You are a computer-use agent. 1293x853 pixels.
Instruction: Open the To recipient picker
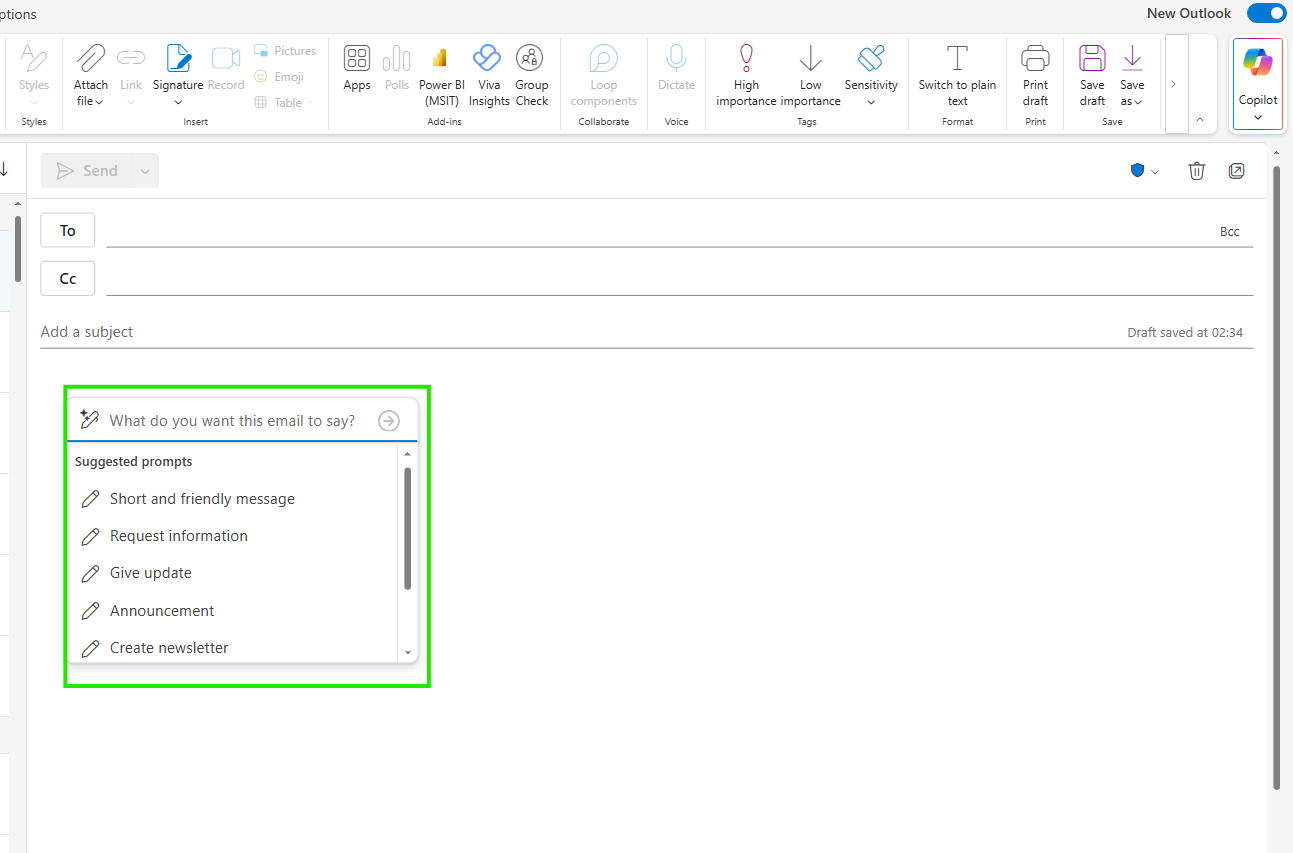(x=67, y=230)
